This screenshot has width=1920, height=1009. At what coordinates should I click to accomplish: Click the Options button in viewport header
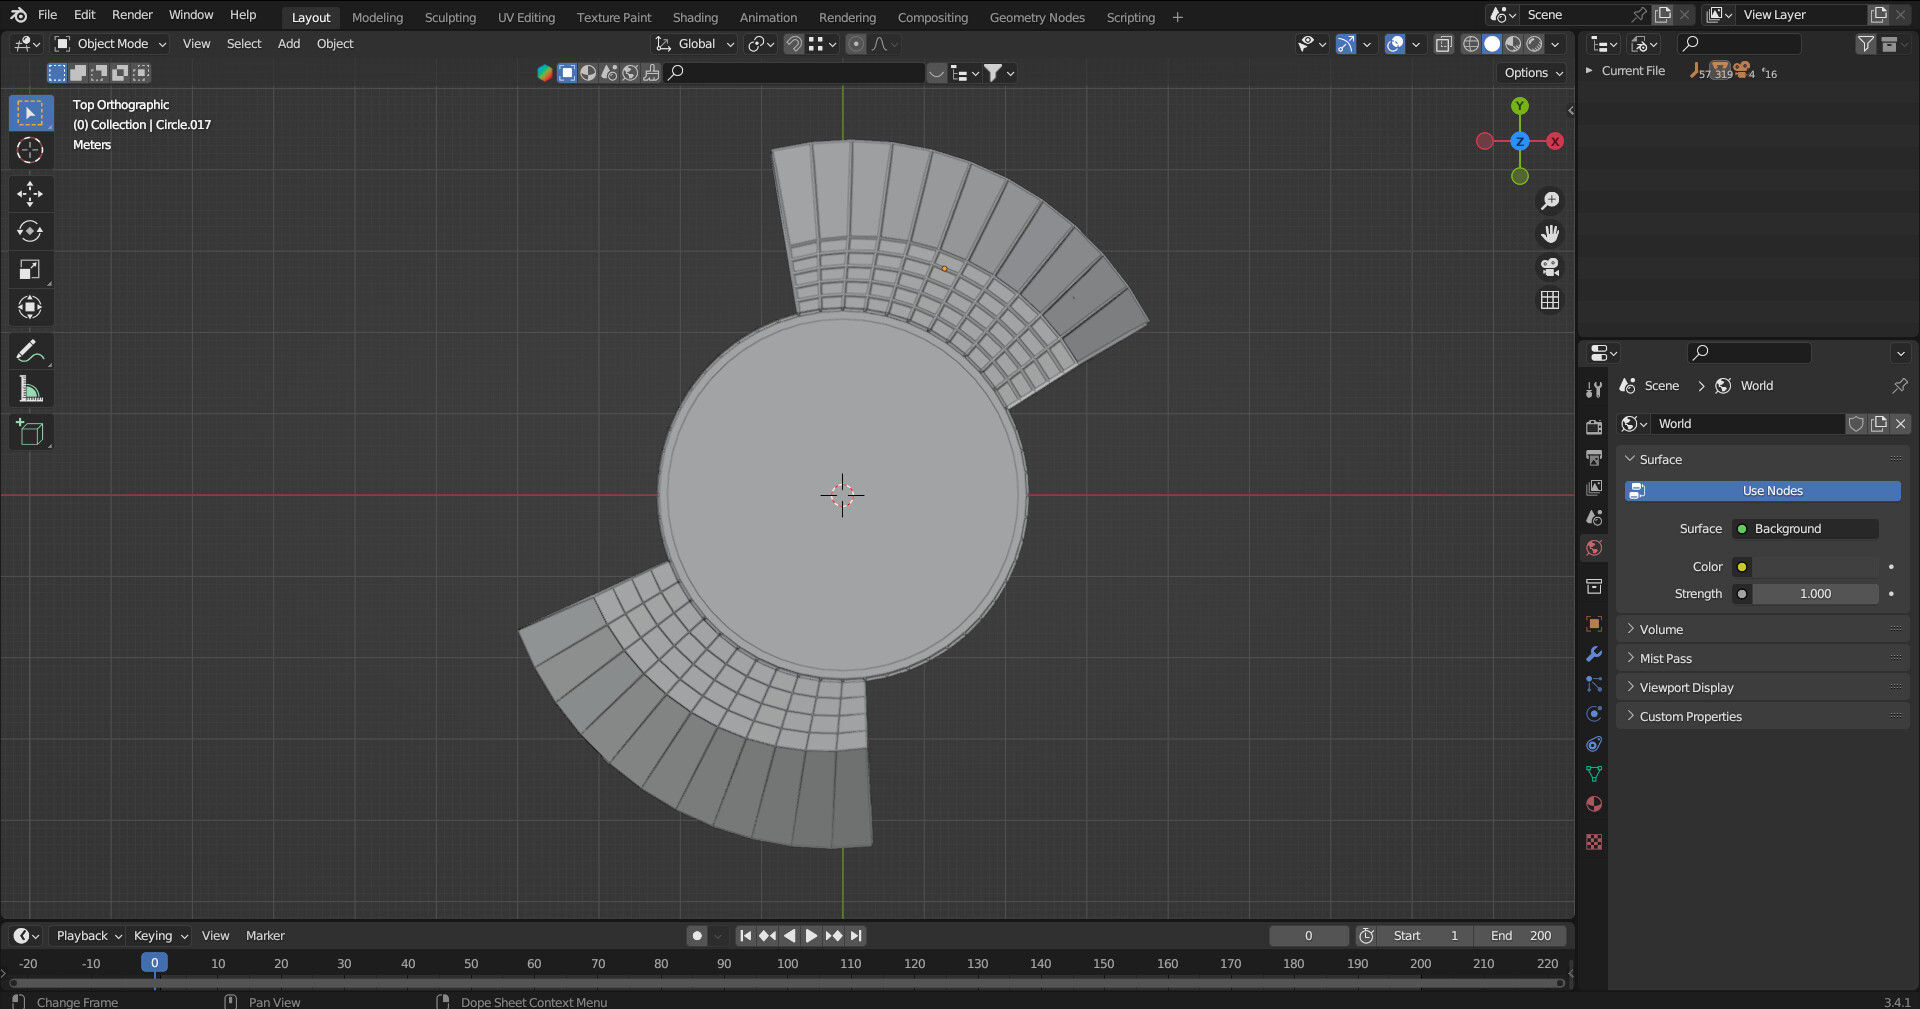coord(1532,73)
